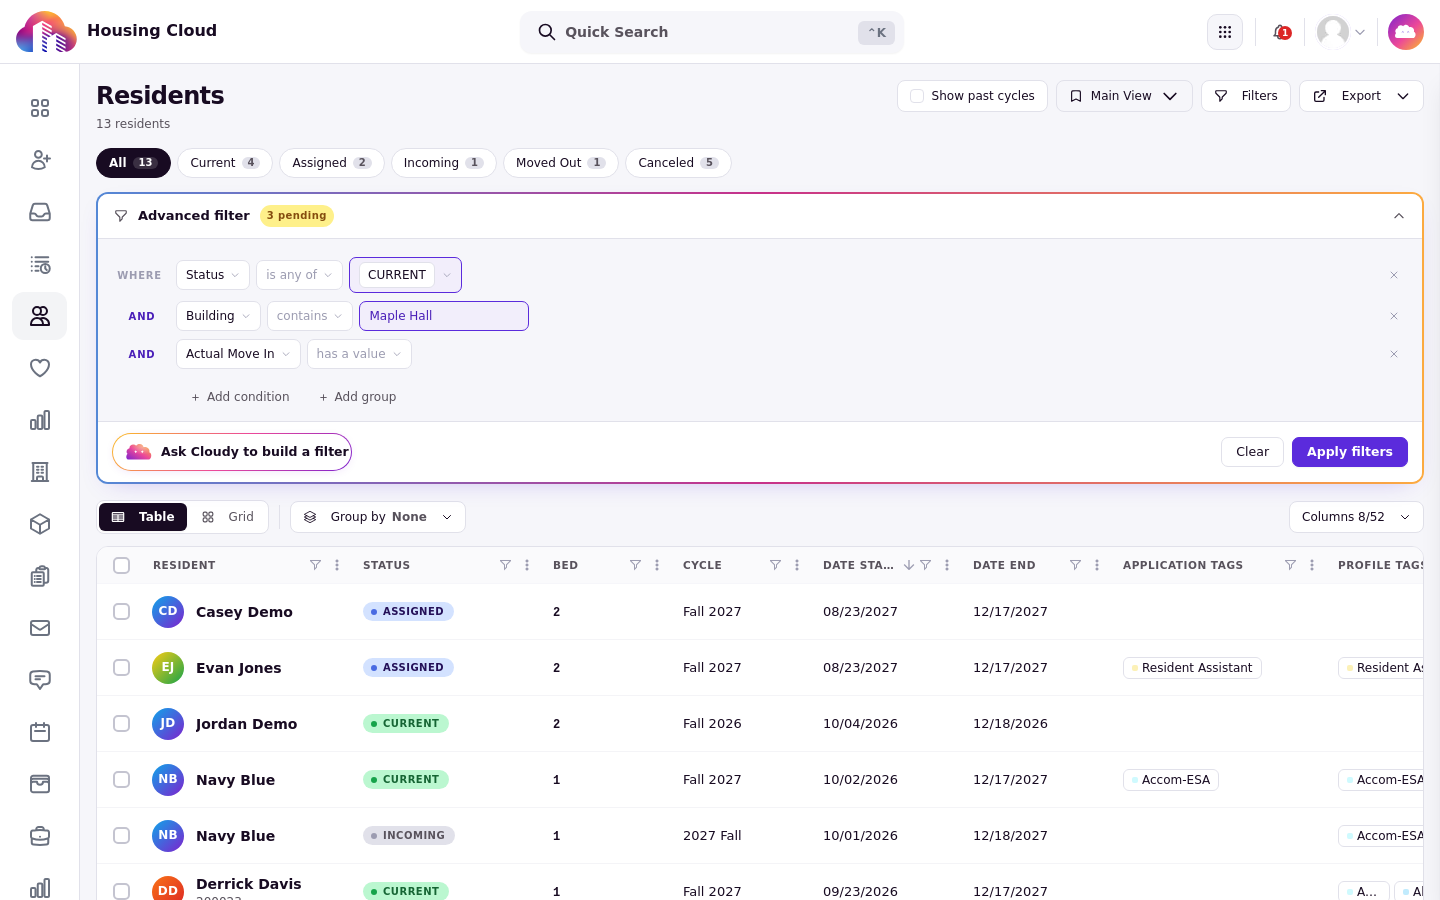The image size is (1440, 900).
Task: Click the Maple Hall building input field
Action: click(x=444, y=316)
